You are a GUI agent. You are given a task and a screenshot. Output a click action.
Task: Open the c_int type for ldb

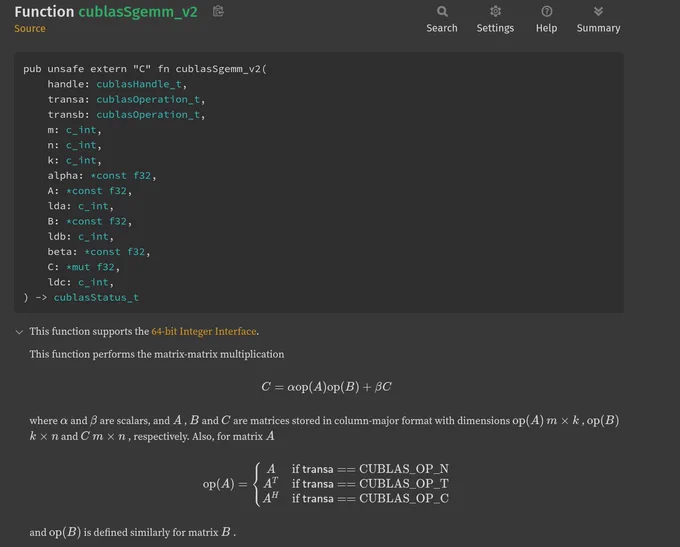coord(93,236)
